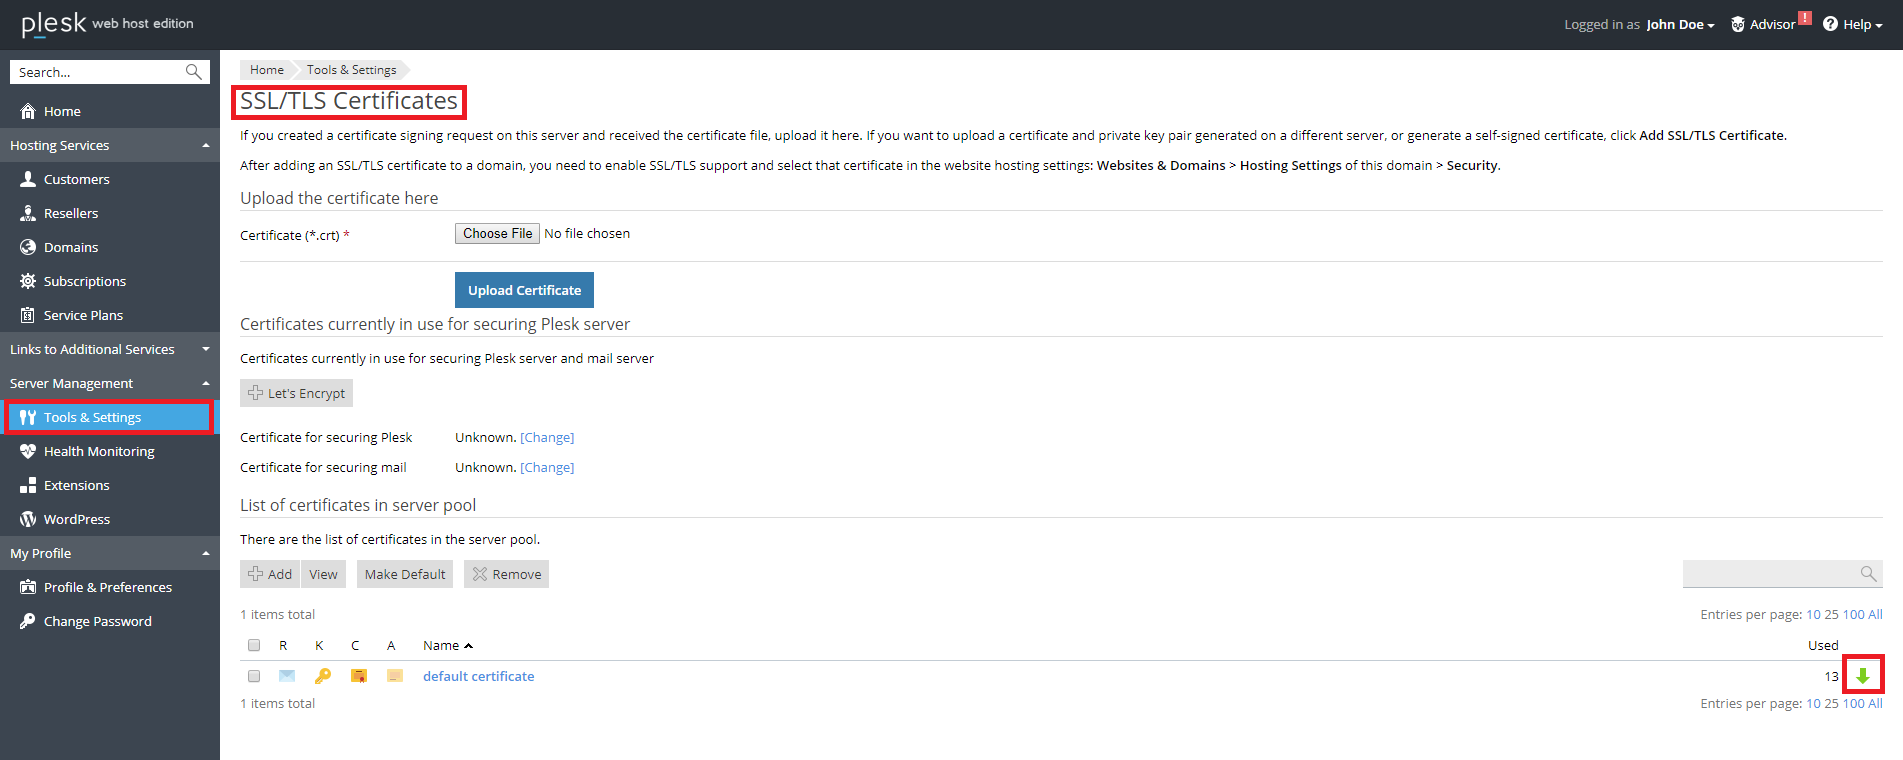Go to Tools & Settings menu item

[x=92, y=417]
